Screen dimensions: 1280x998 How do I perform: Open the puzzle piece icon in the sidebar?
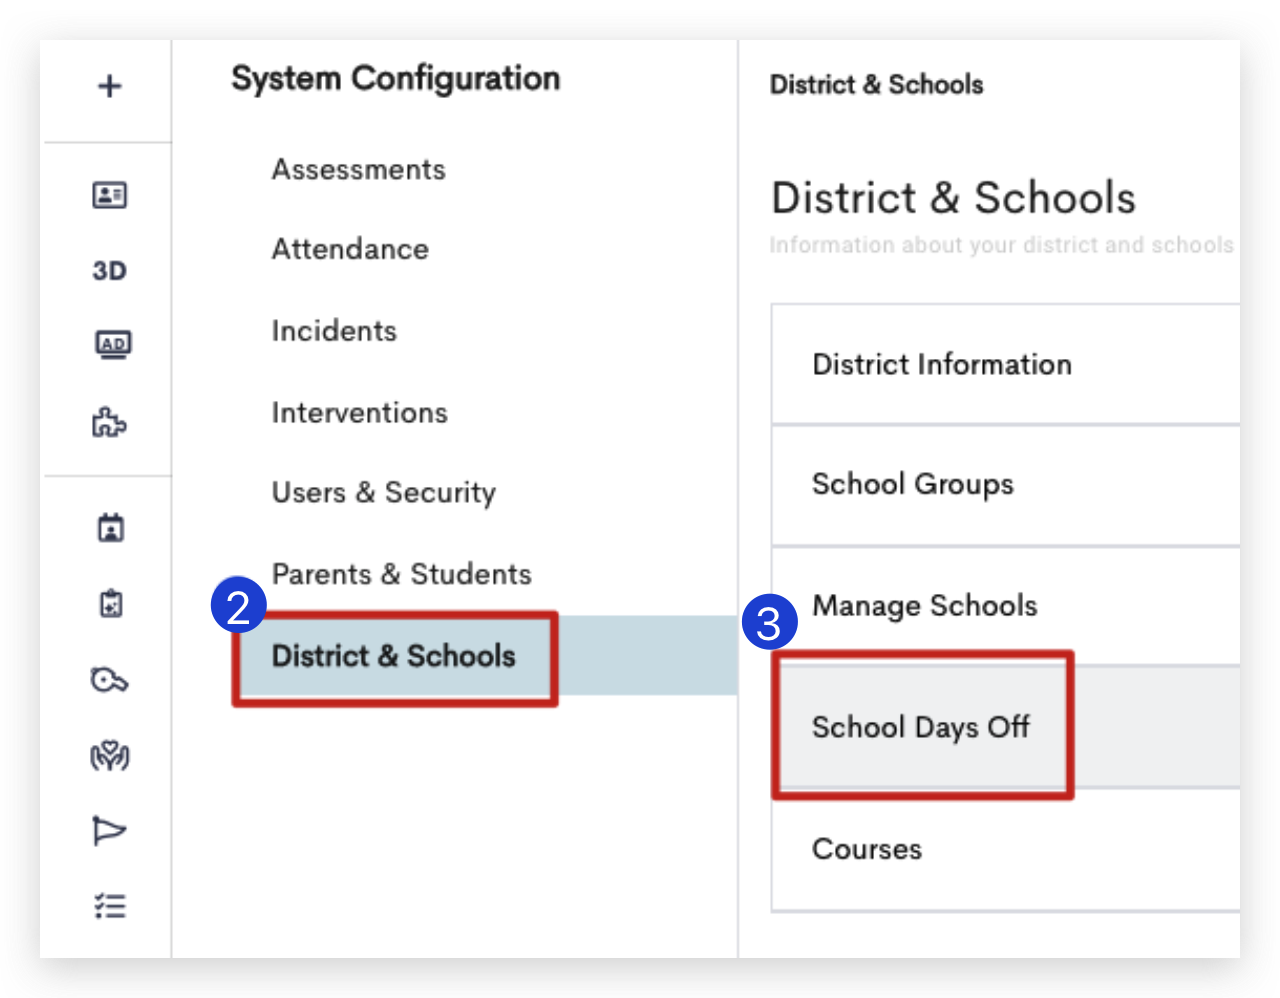click(110, 422)
